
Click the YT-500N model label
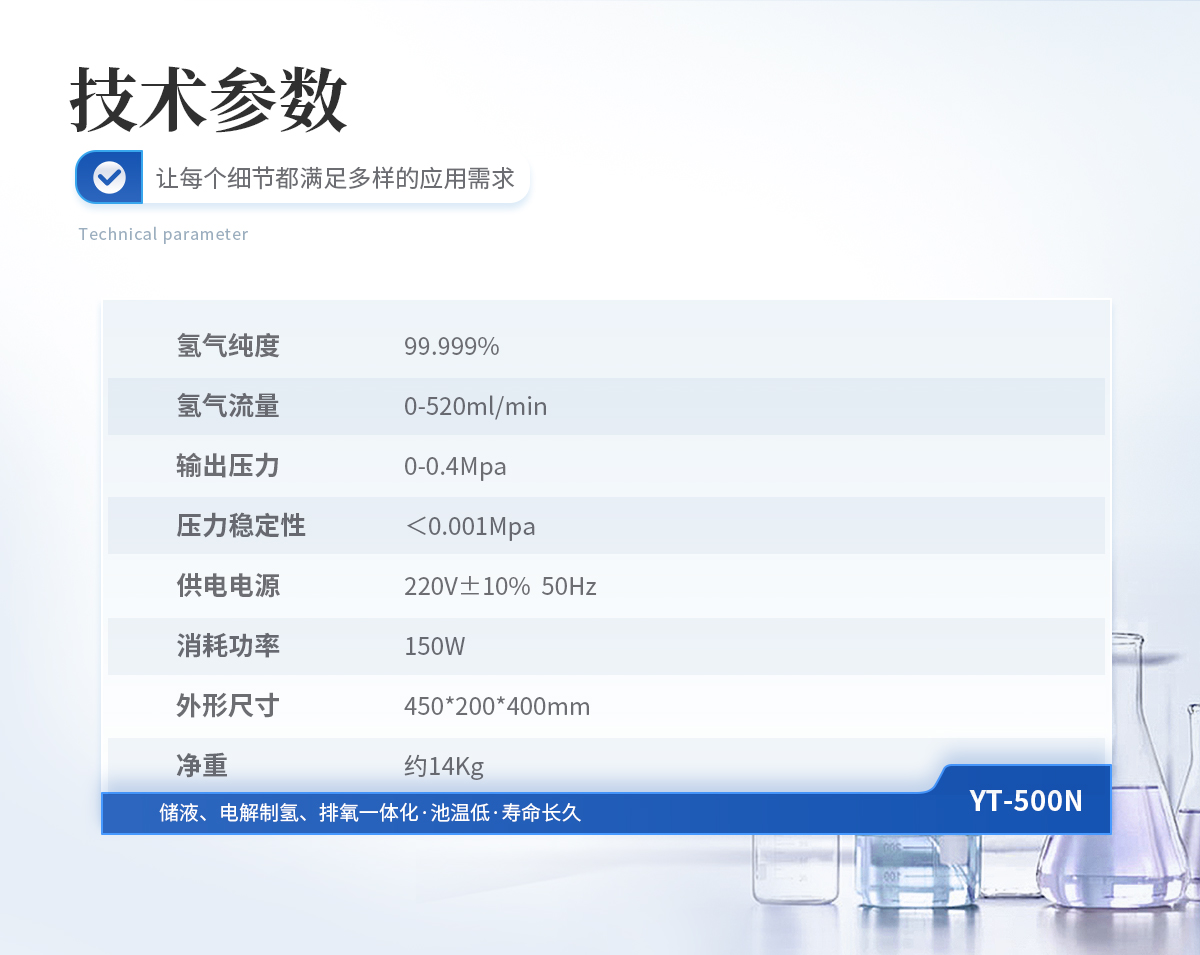(x=1025, y=801)
